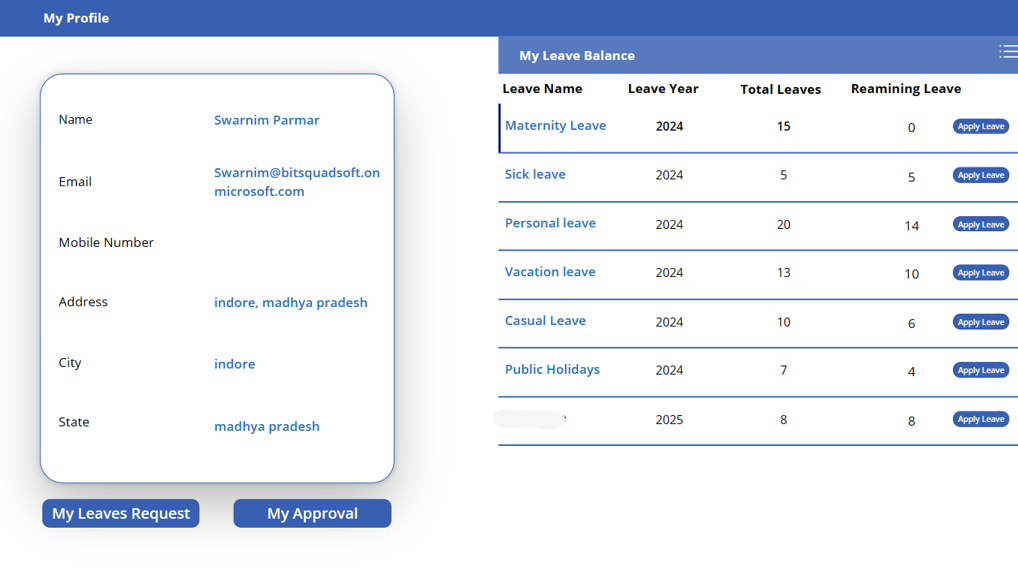
Task: Click the empty Mobile Number field
Action: tap(295, 243)
